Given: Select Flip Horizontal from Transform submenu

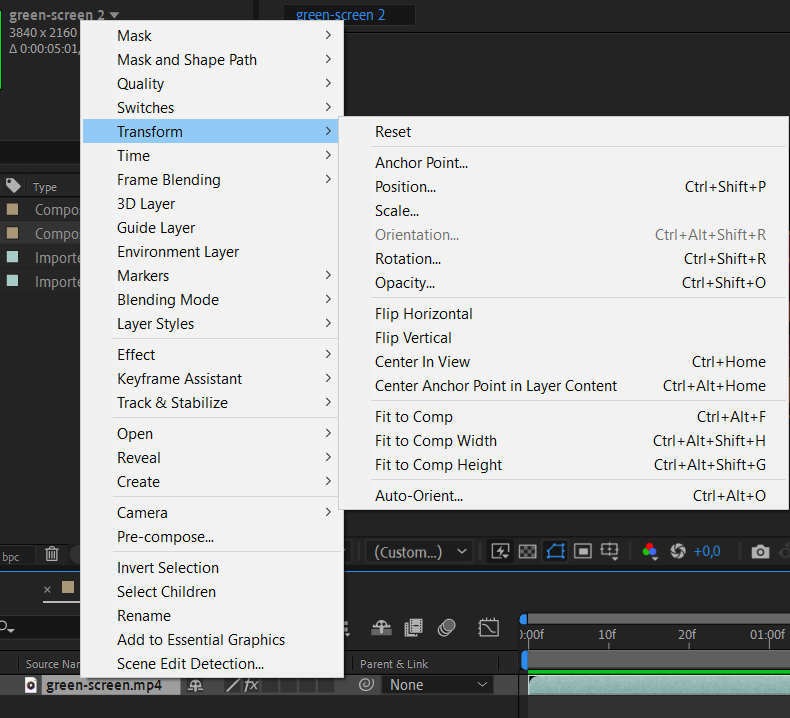Looking at the screenshot, I should click(424, 314).
